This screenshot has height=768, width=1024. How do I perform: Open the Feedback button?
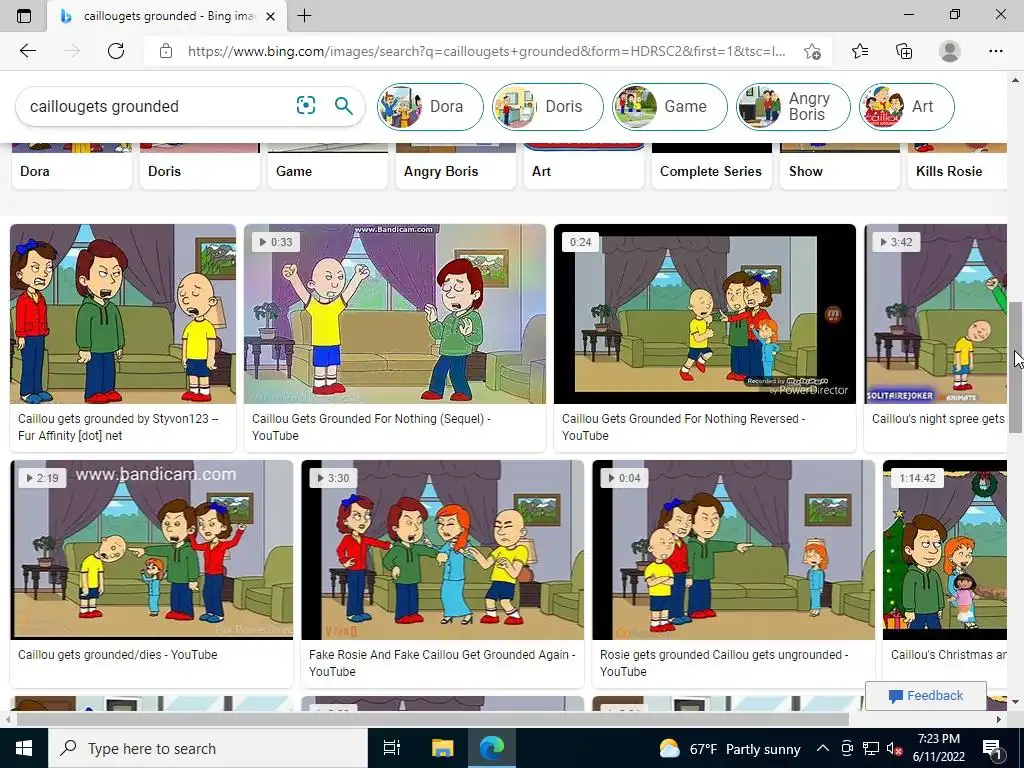926,696
